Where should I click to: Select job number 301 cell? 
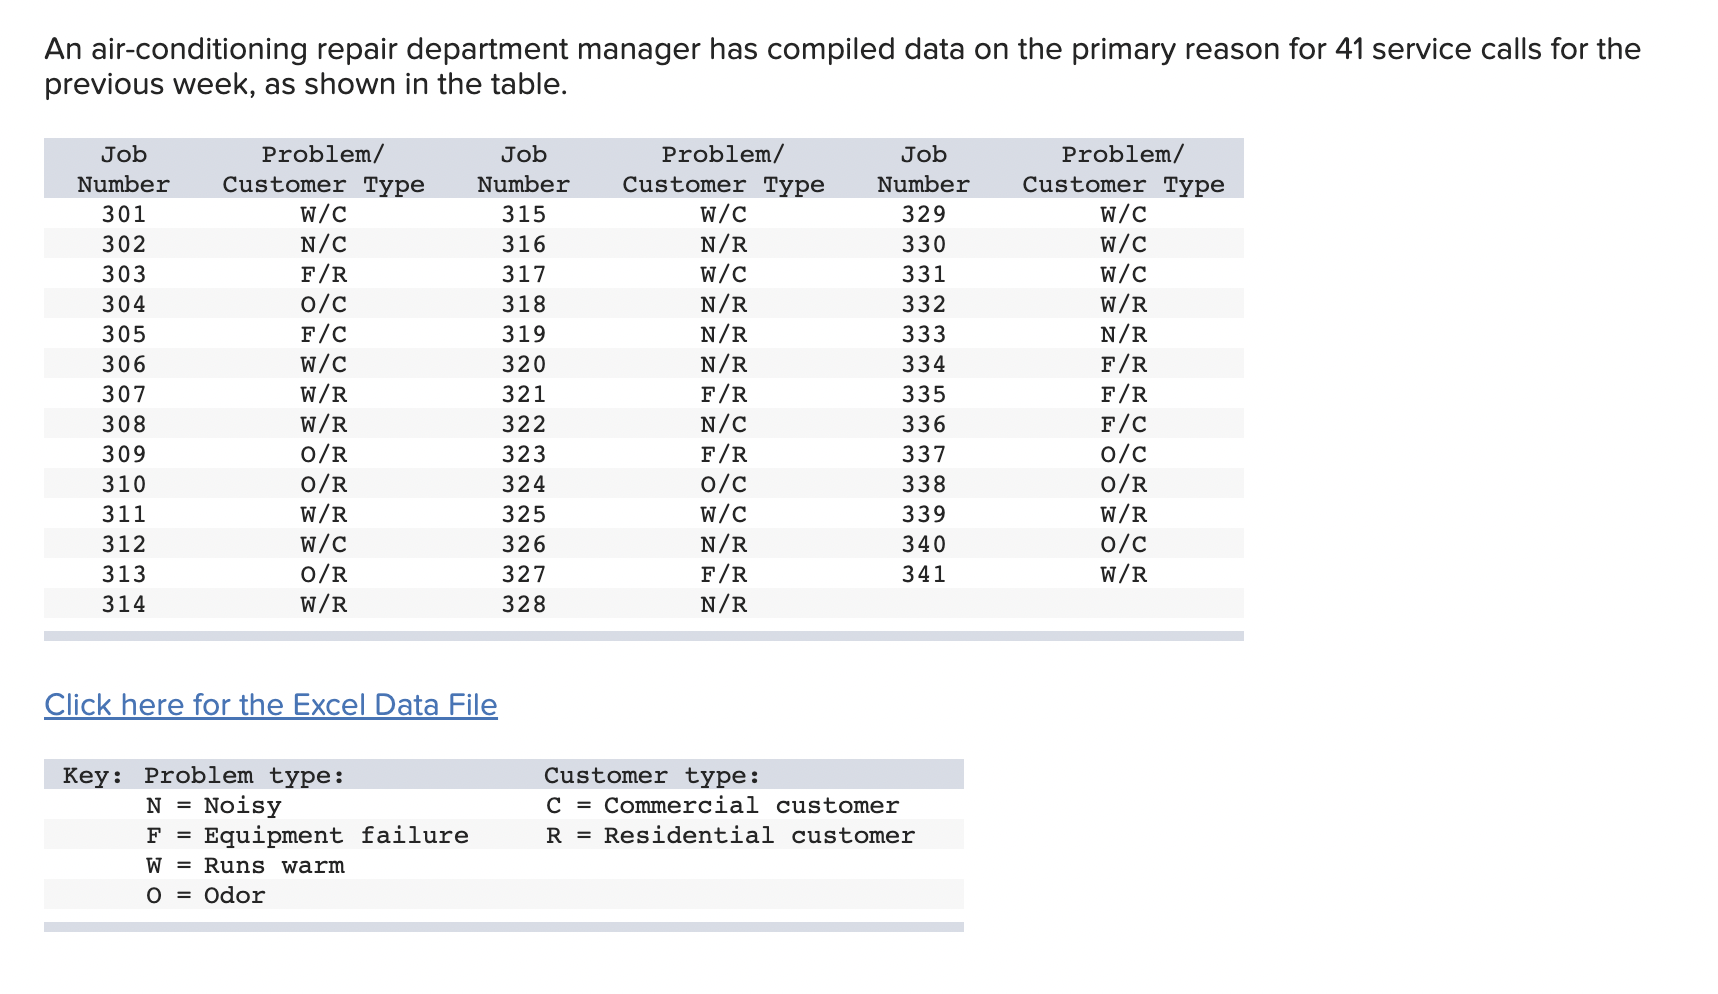coord(124,214)
